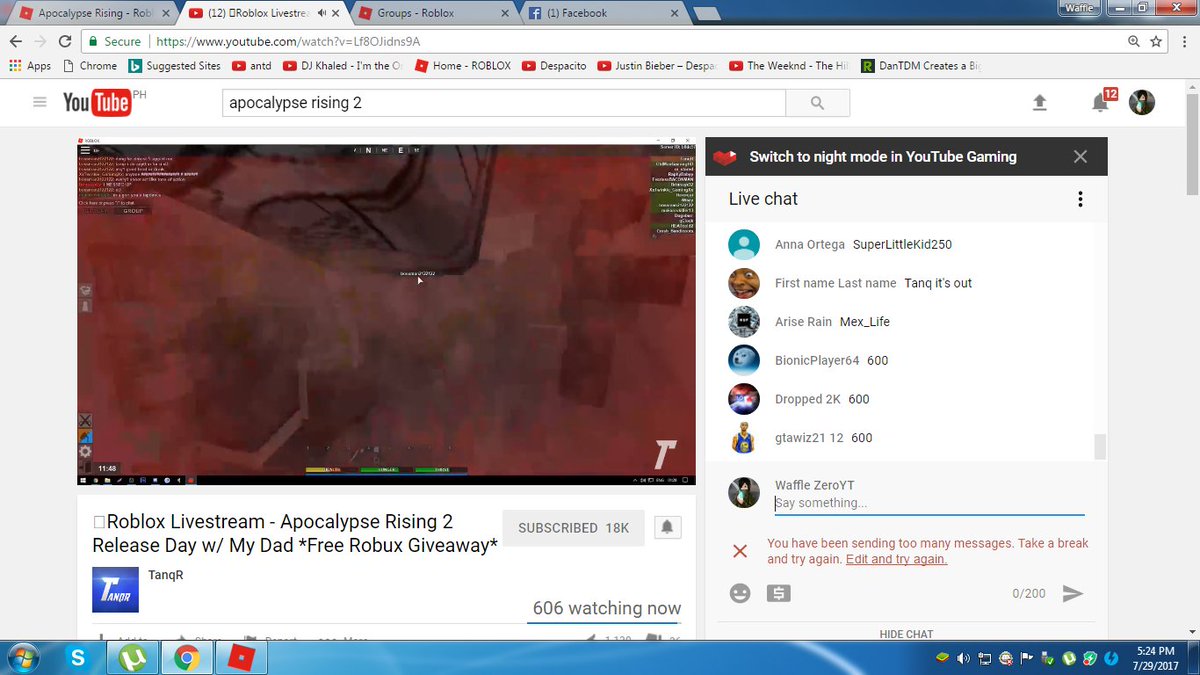Image resolution: width=1200 pixels, height=675 pixels.
Task: Open Live chat three-dot options menu
Action: click(1080, 199)
